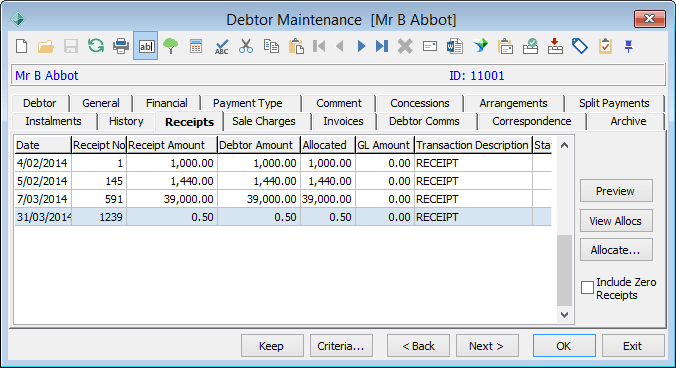Switch to the Invoices tab
The height and width of the screenshot is (368, 676).
tap(343, 122)
